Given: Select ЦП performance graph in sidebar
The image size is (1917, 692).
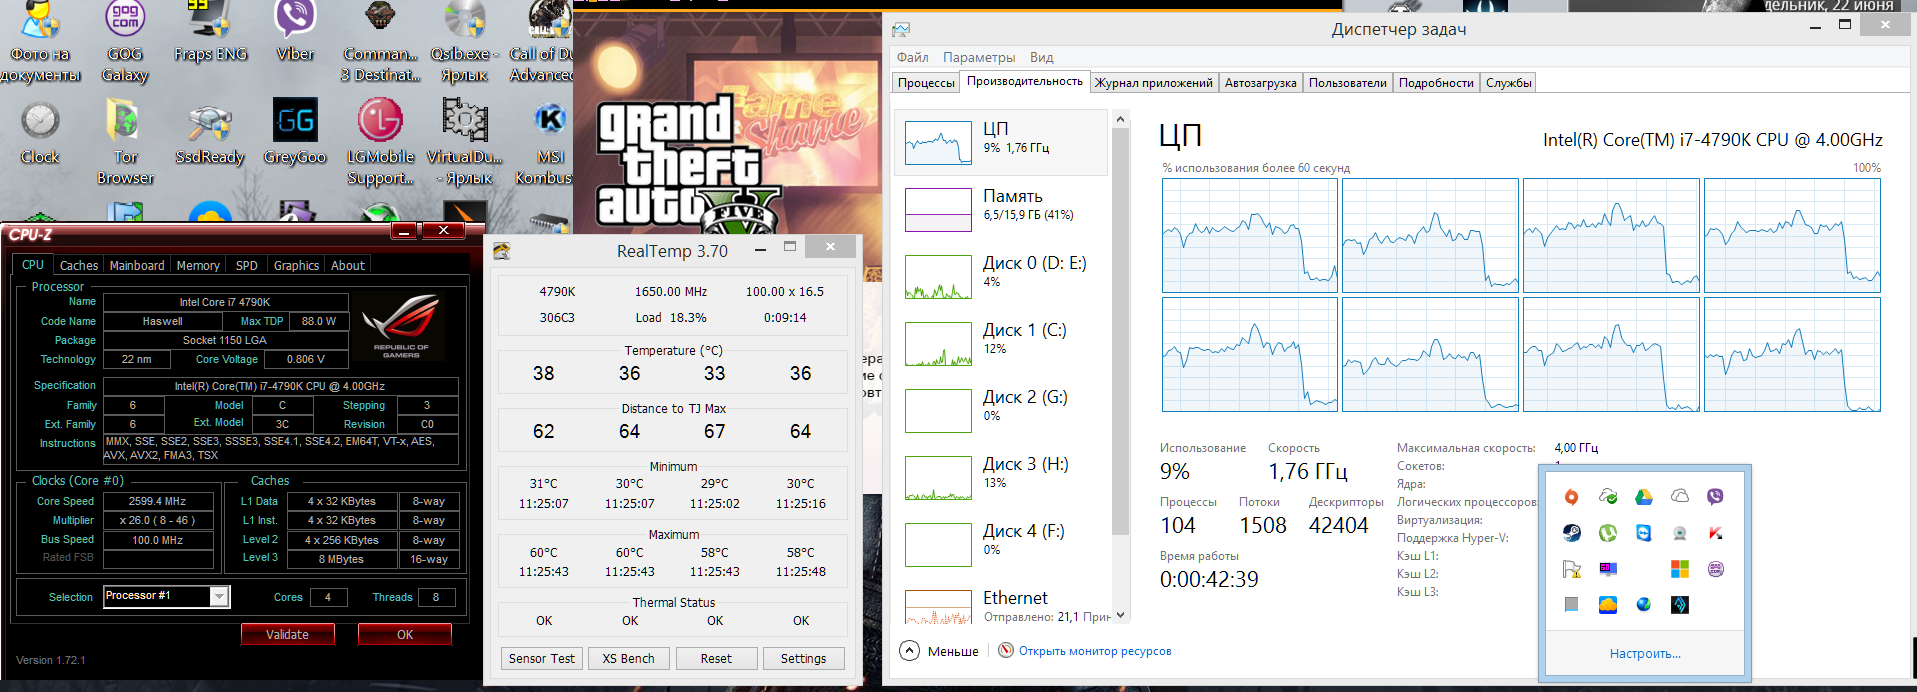Looking at the screenshot, I should click(1001, 142).
